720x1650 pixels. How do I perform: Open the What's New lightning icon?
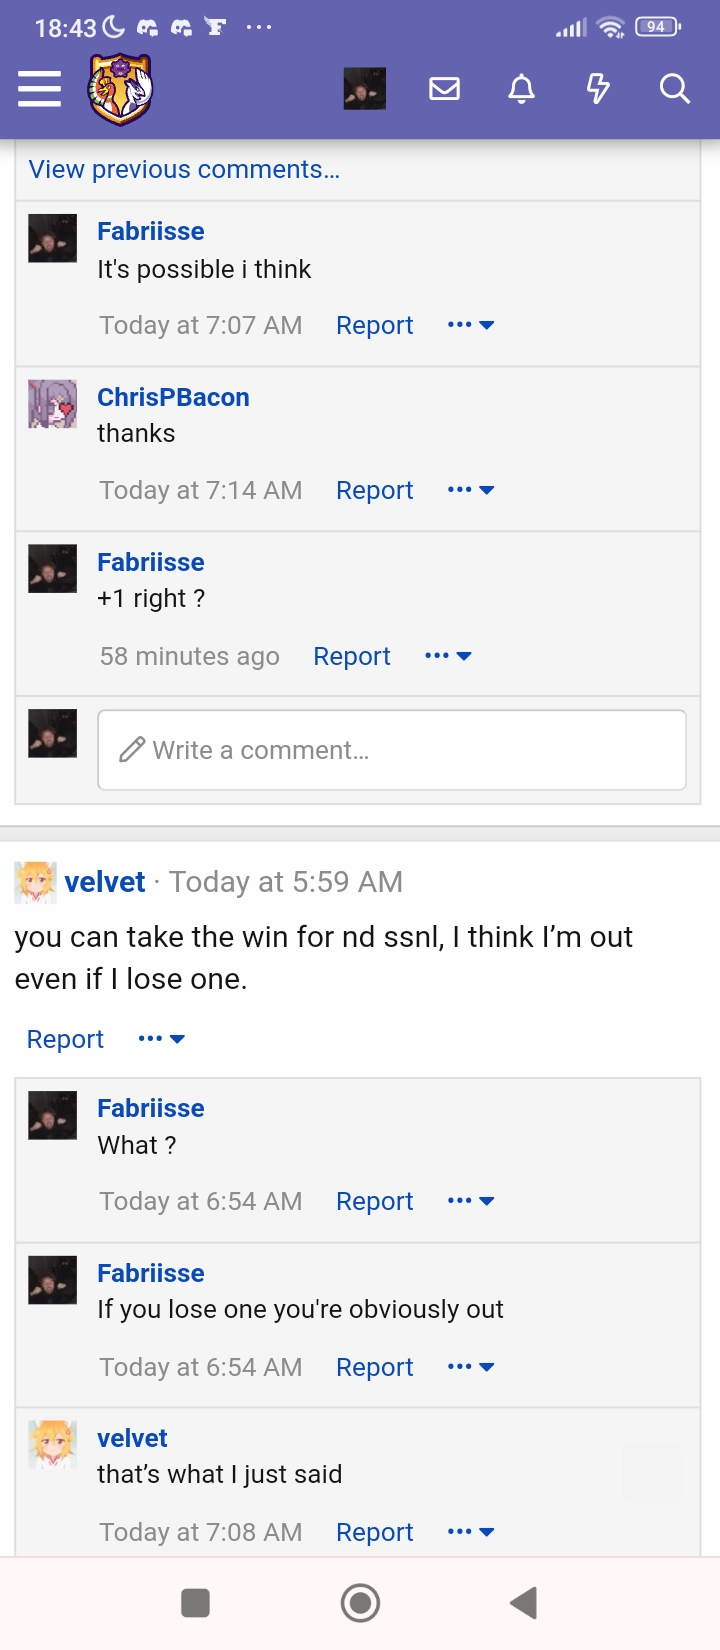[x=598, y=89]
